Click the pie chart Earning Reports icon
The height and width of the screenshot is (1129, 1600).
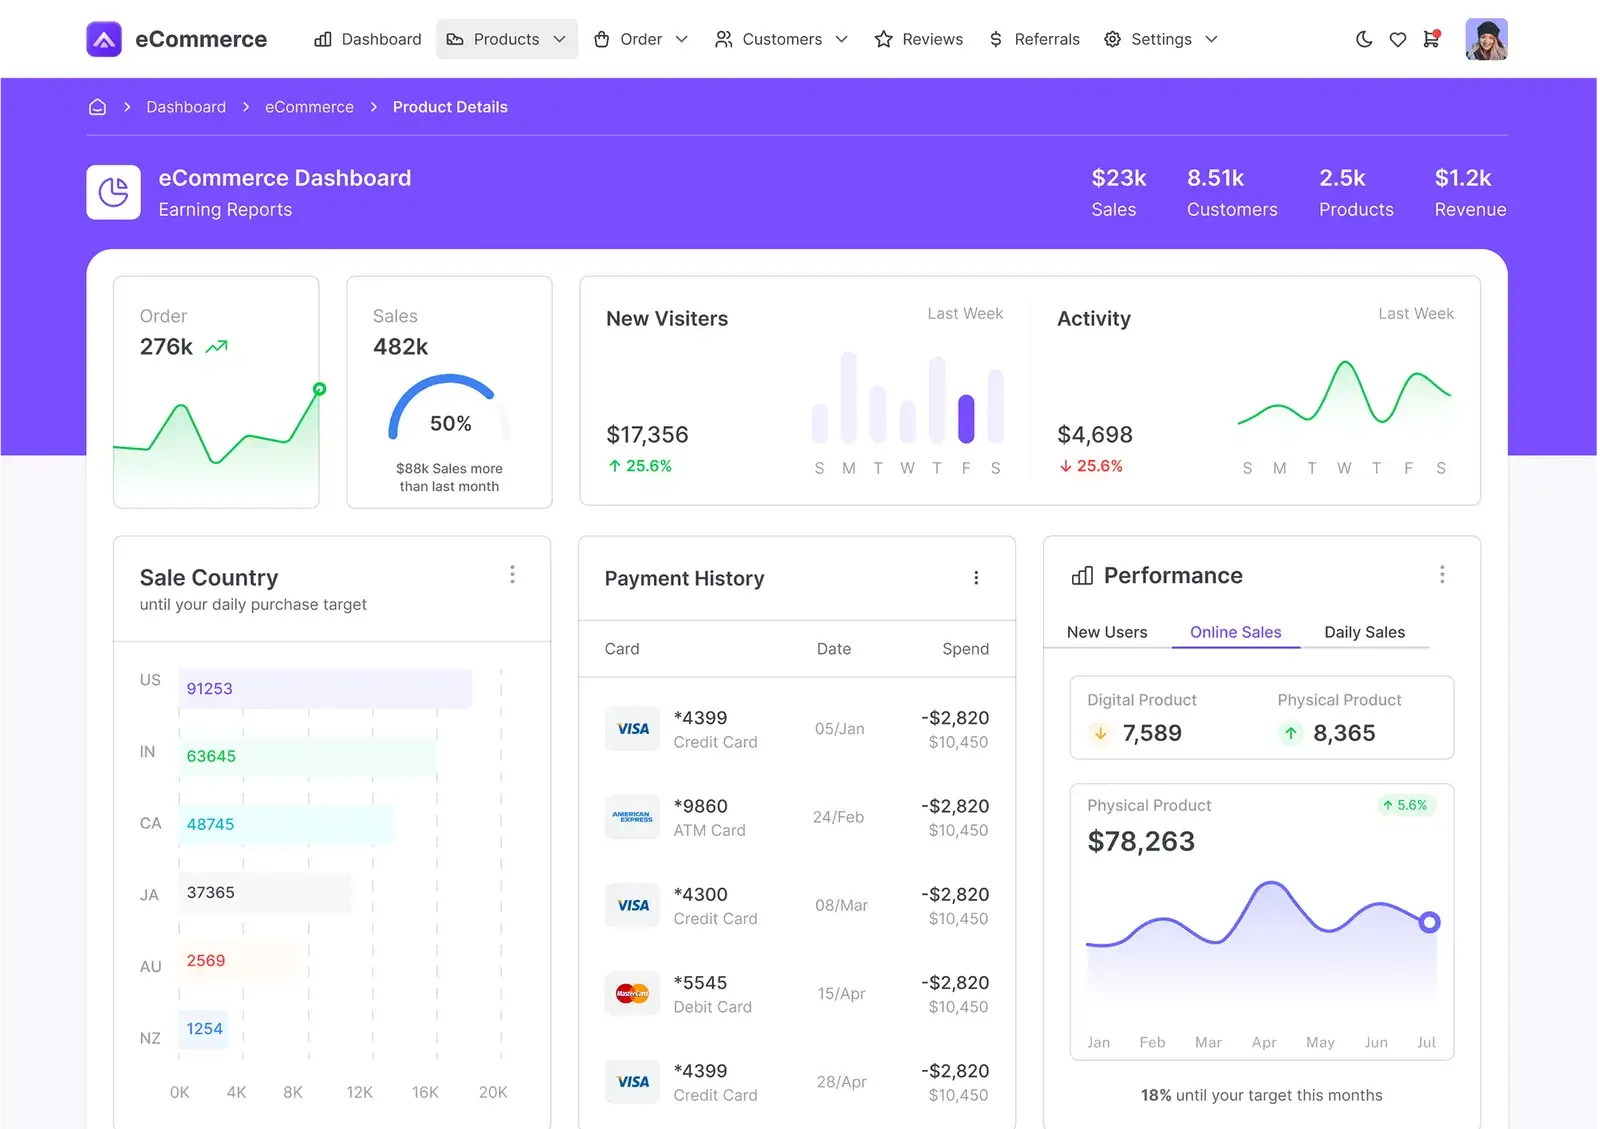tap(114, 192)
